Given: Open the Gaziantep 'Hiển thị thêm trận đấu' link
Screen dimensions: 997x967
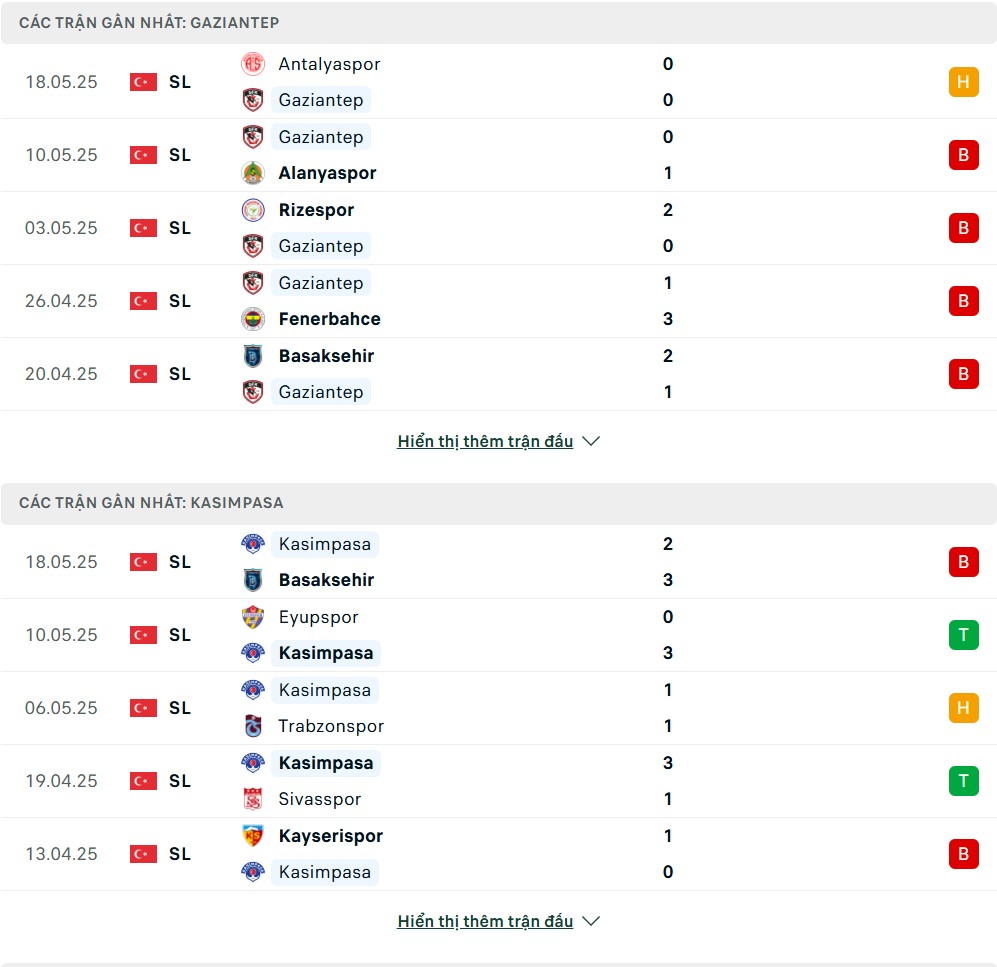Looking at the screenshot, I should 485,441.
